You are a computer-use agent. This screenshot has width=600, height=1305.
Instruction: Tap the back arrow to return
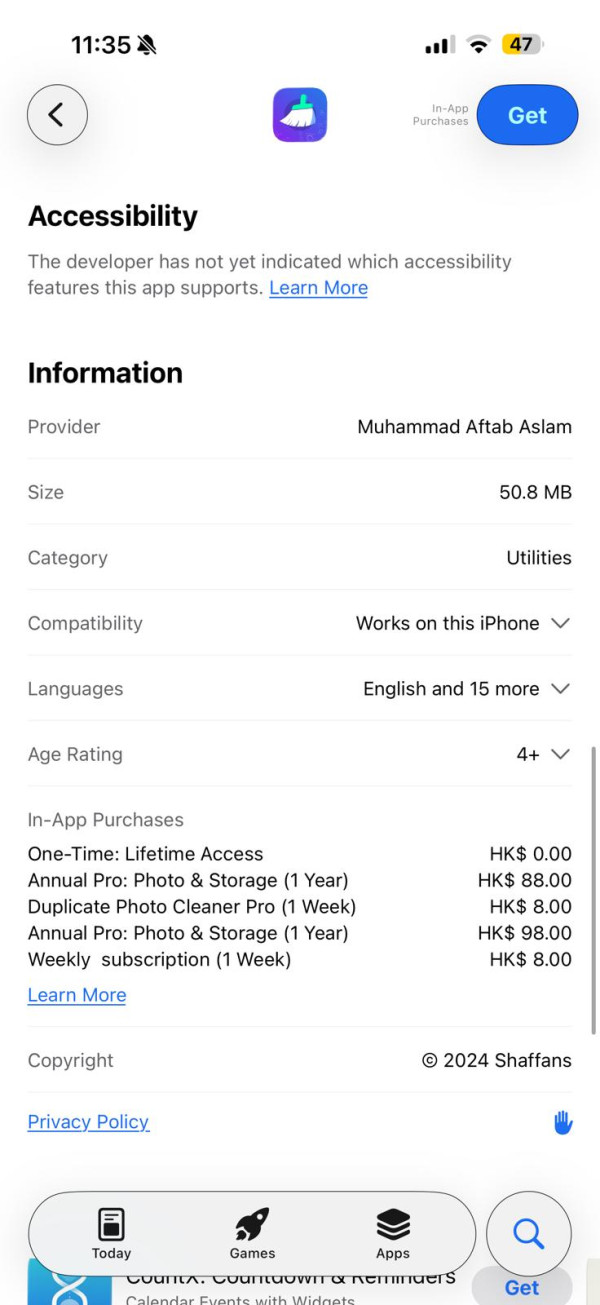[57, 114]
